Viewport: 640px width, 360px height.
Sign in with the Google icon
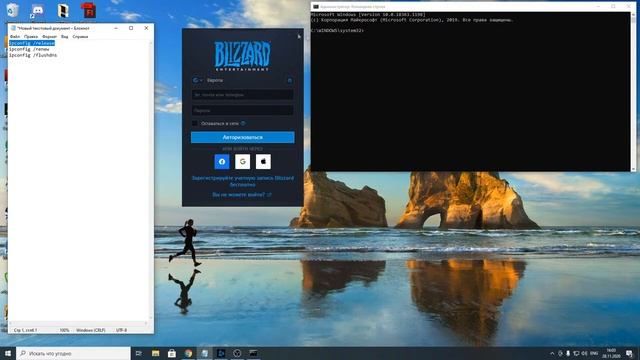tap(242, 162)
